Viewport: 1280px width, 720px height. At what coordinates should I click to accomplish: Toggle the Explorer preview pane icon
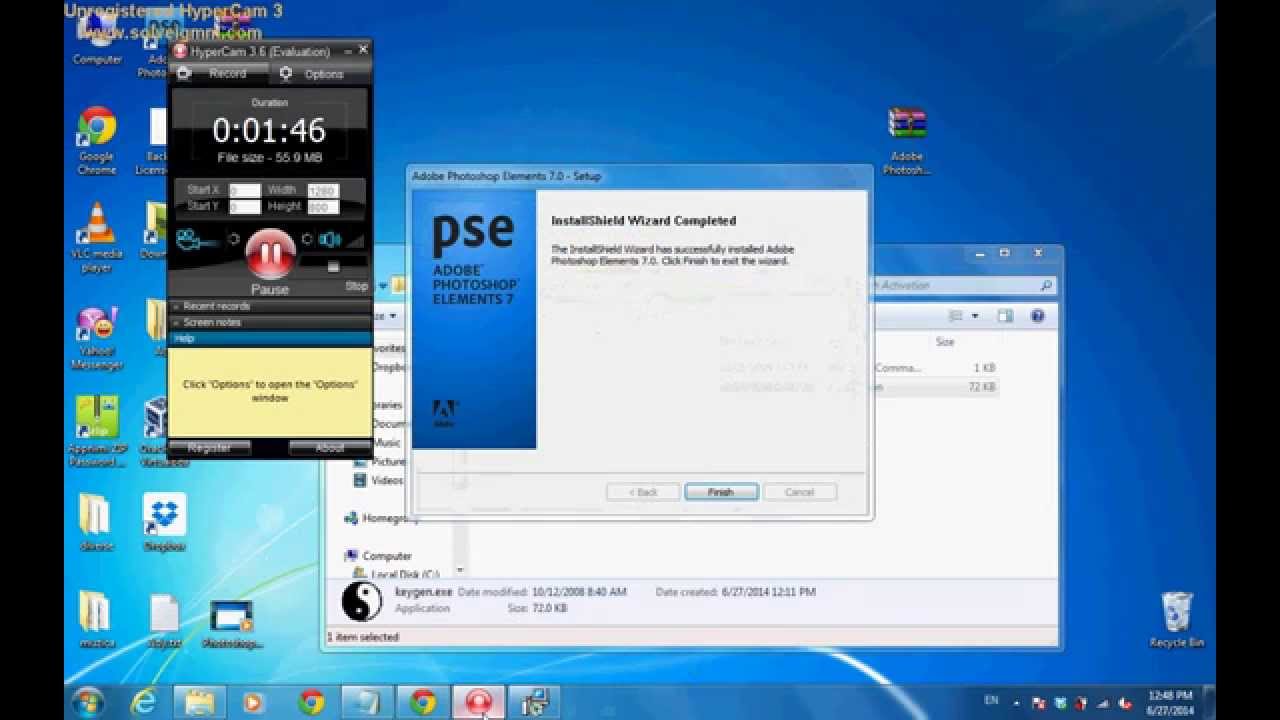[1005, 316]
